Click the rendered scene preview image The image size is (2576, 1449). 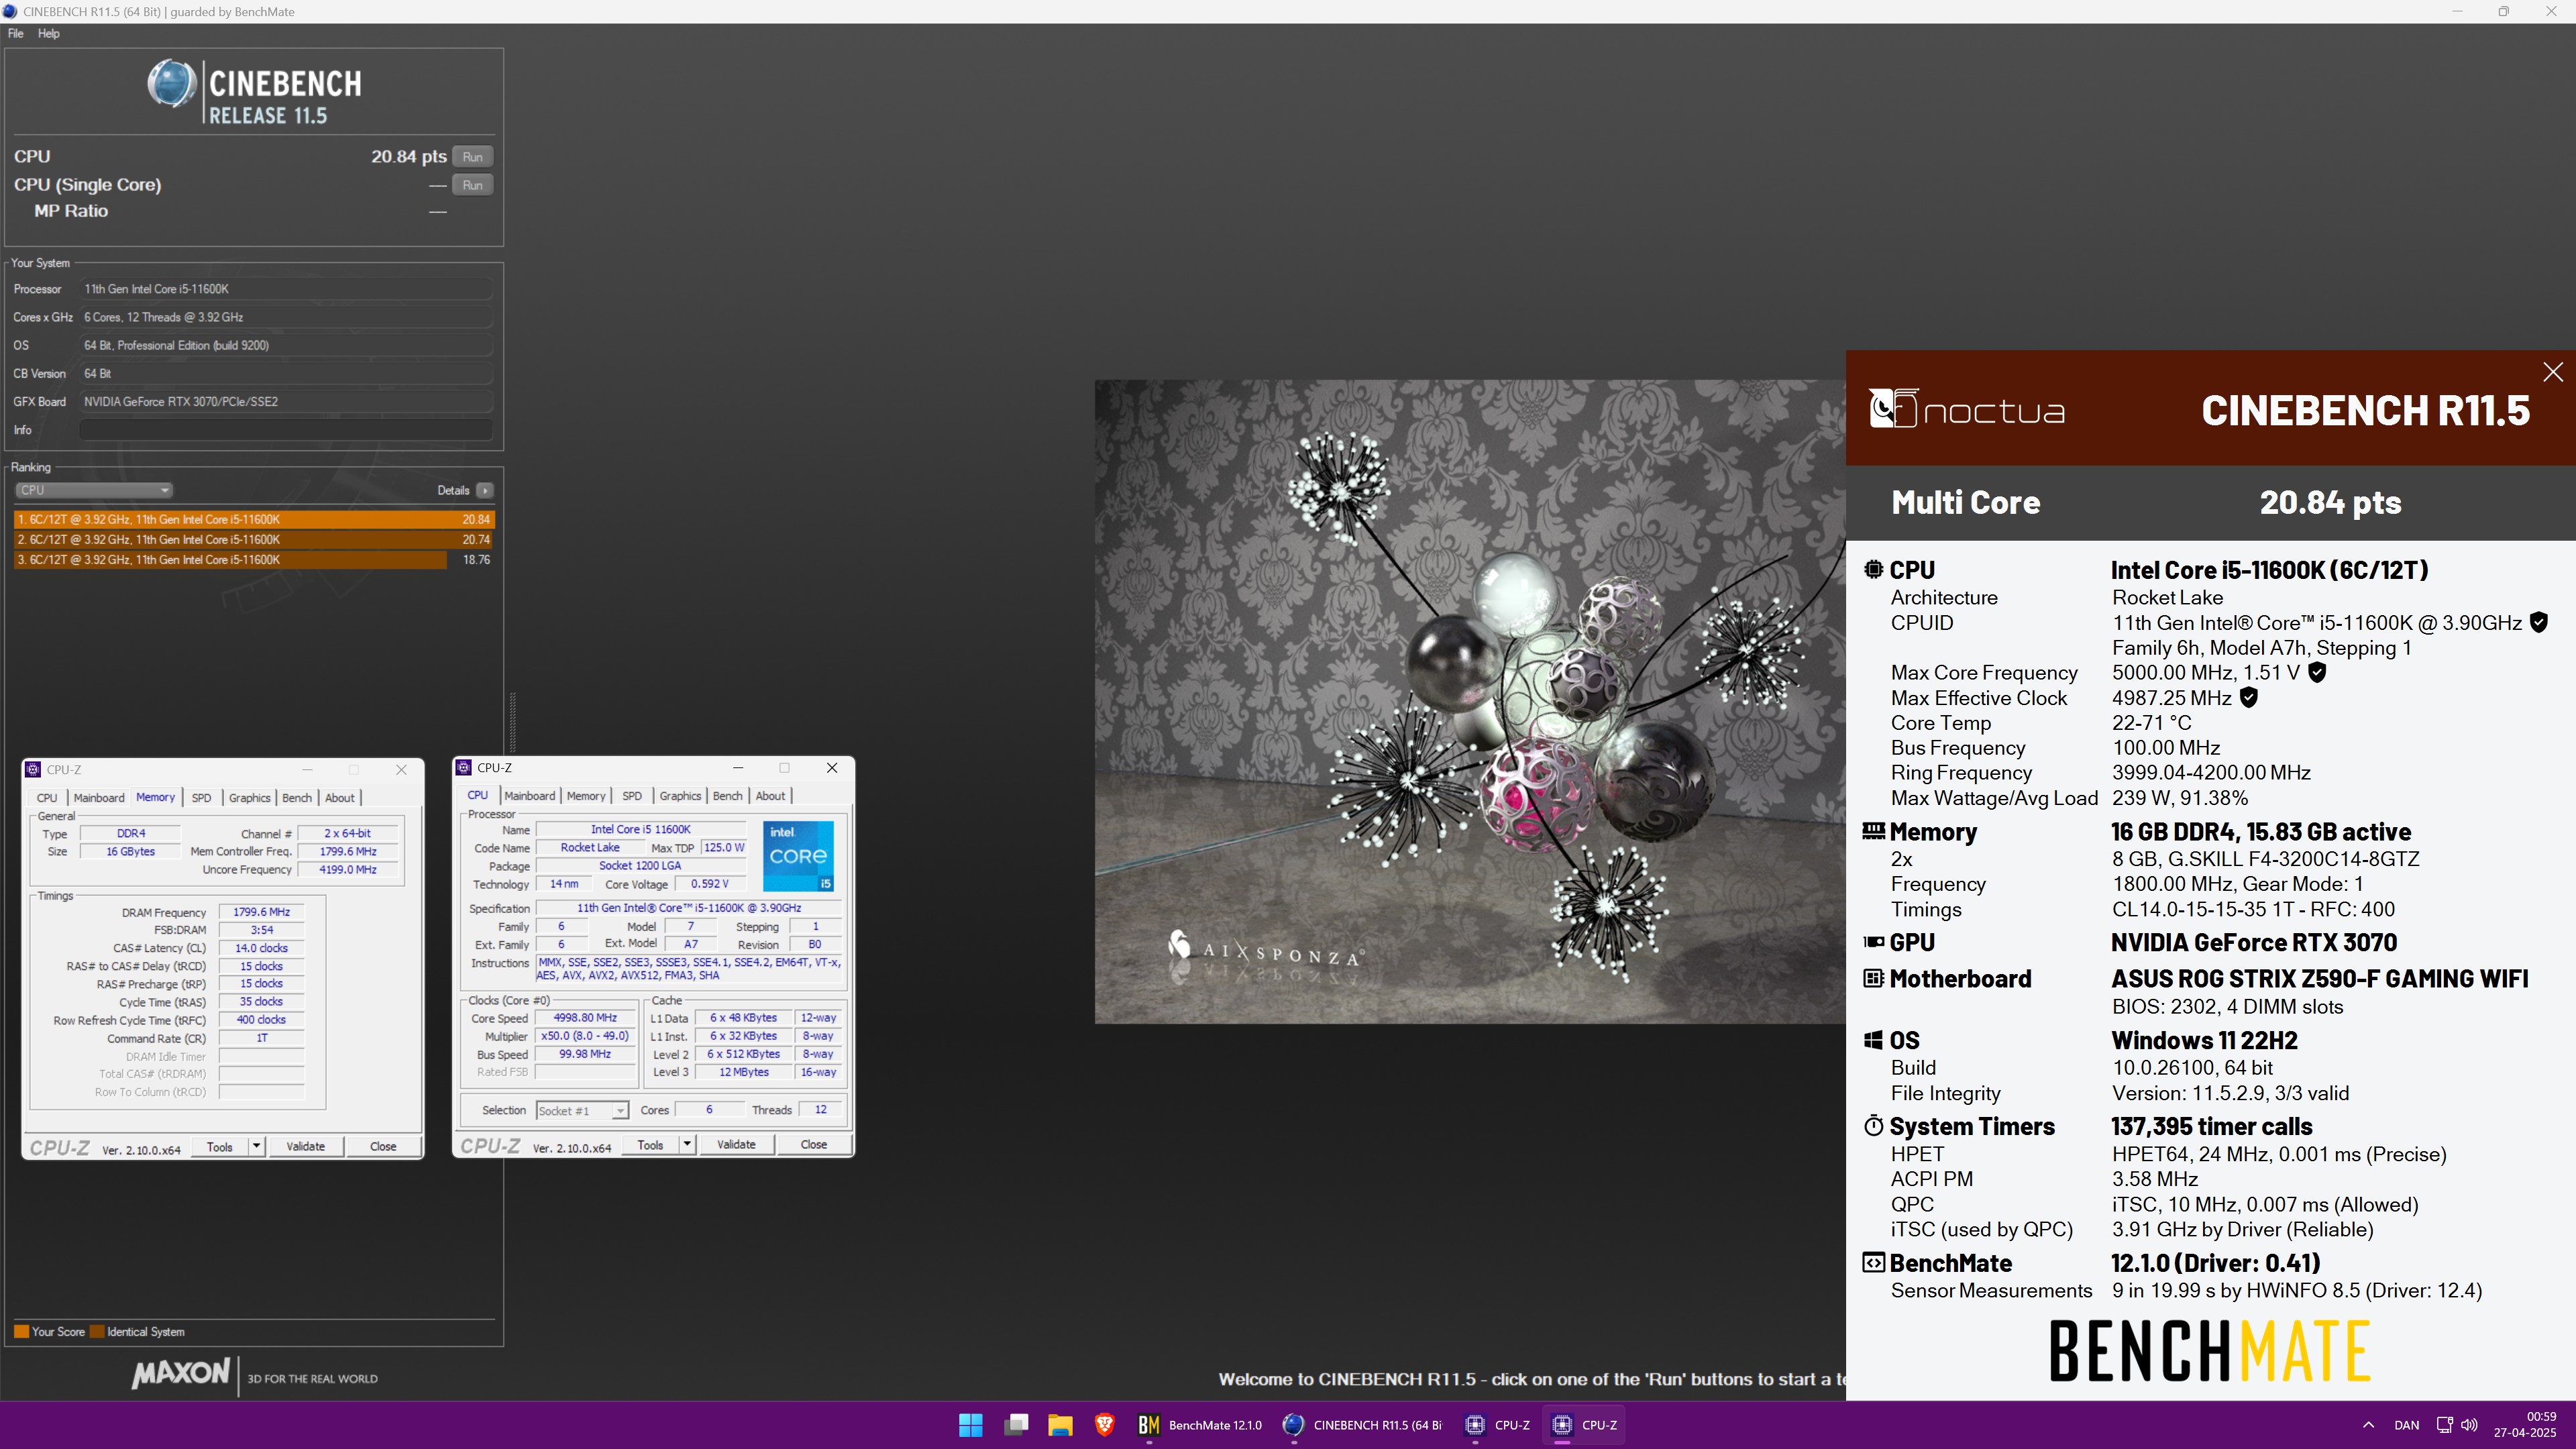pyautogui.click(x=1470, y=701)
